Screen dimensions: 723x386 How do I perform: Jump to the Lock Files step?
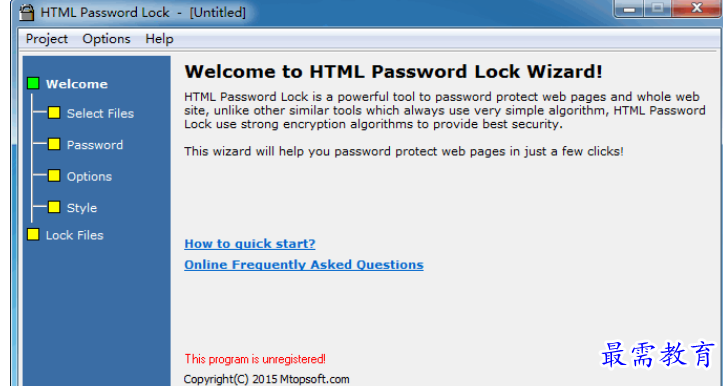coord(75,235)
